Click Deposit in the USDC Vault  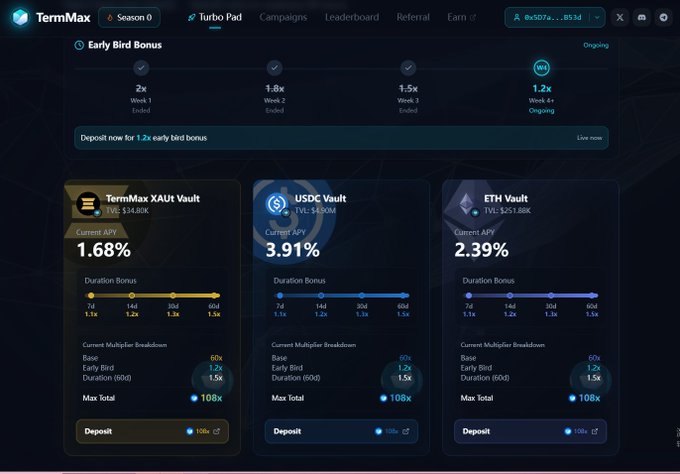coord(341,432)
